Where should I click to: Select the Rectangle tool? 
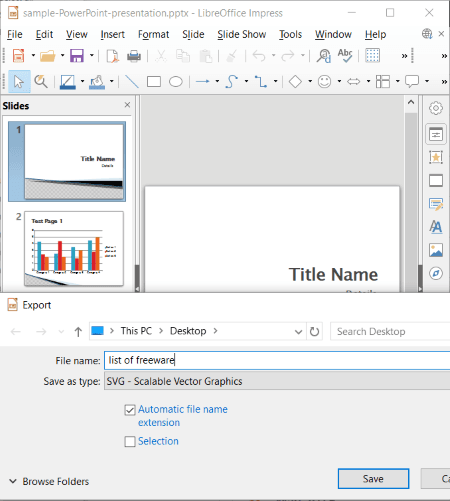point(154,81)
